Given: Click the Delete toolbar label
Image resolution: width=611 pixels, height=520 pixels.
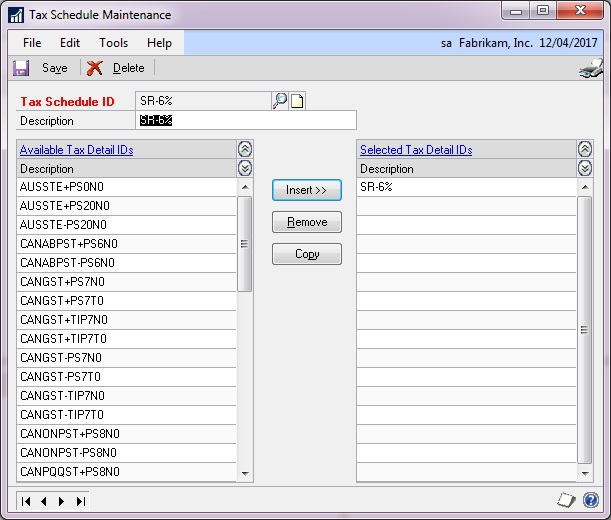Looking at the screenshot, I should 129,68.
